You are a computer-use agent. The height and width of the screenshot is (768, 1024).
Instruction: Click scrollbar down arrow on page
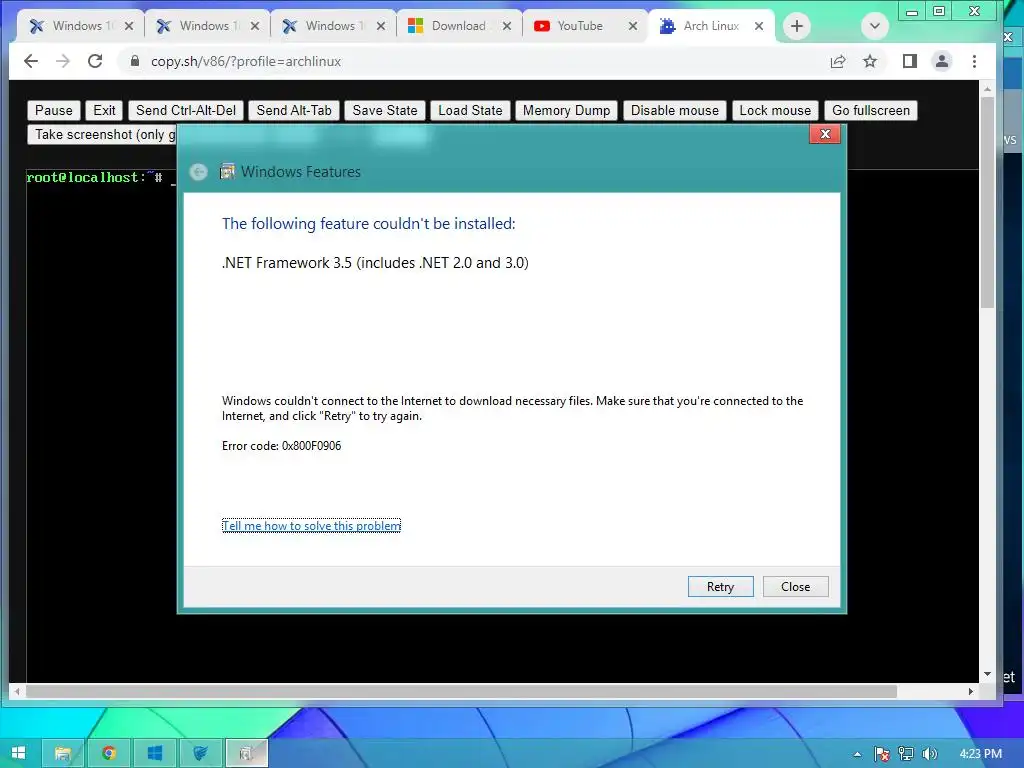(x=987, y=674)
